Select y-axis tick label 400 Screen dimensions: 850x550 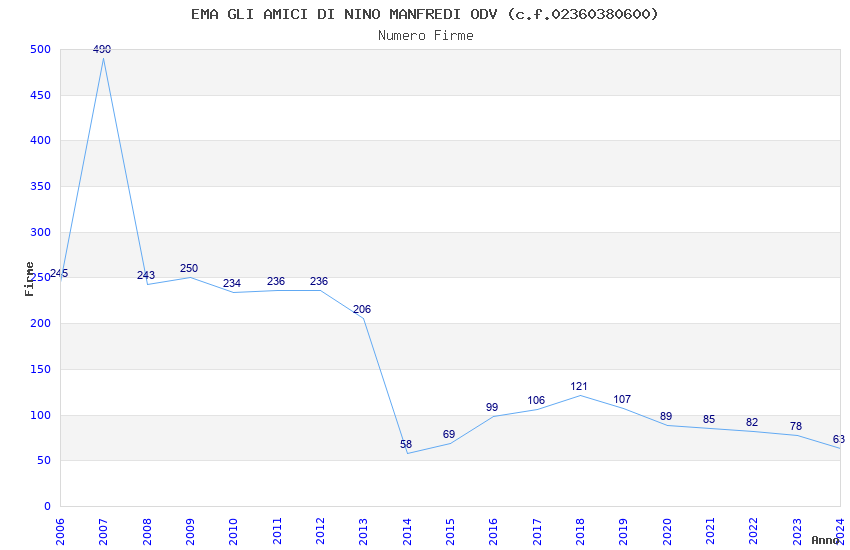click(x=41, y=140)
